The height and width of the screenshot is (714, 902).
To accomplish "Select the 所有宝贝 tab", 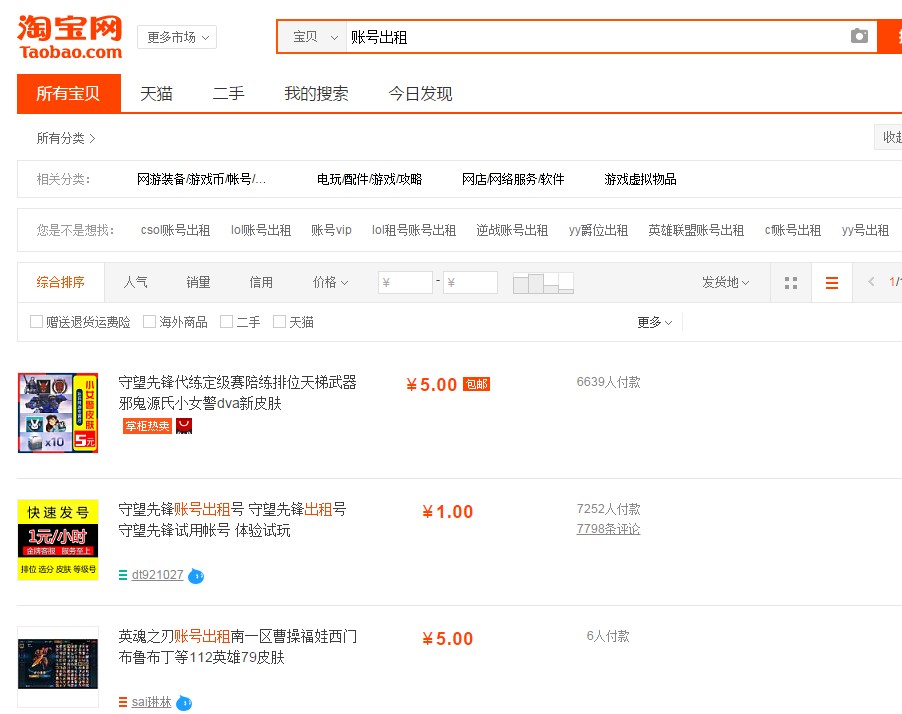I will click(69, 93).
